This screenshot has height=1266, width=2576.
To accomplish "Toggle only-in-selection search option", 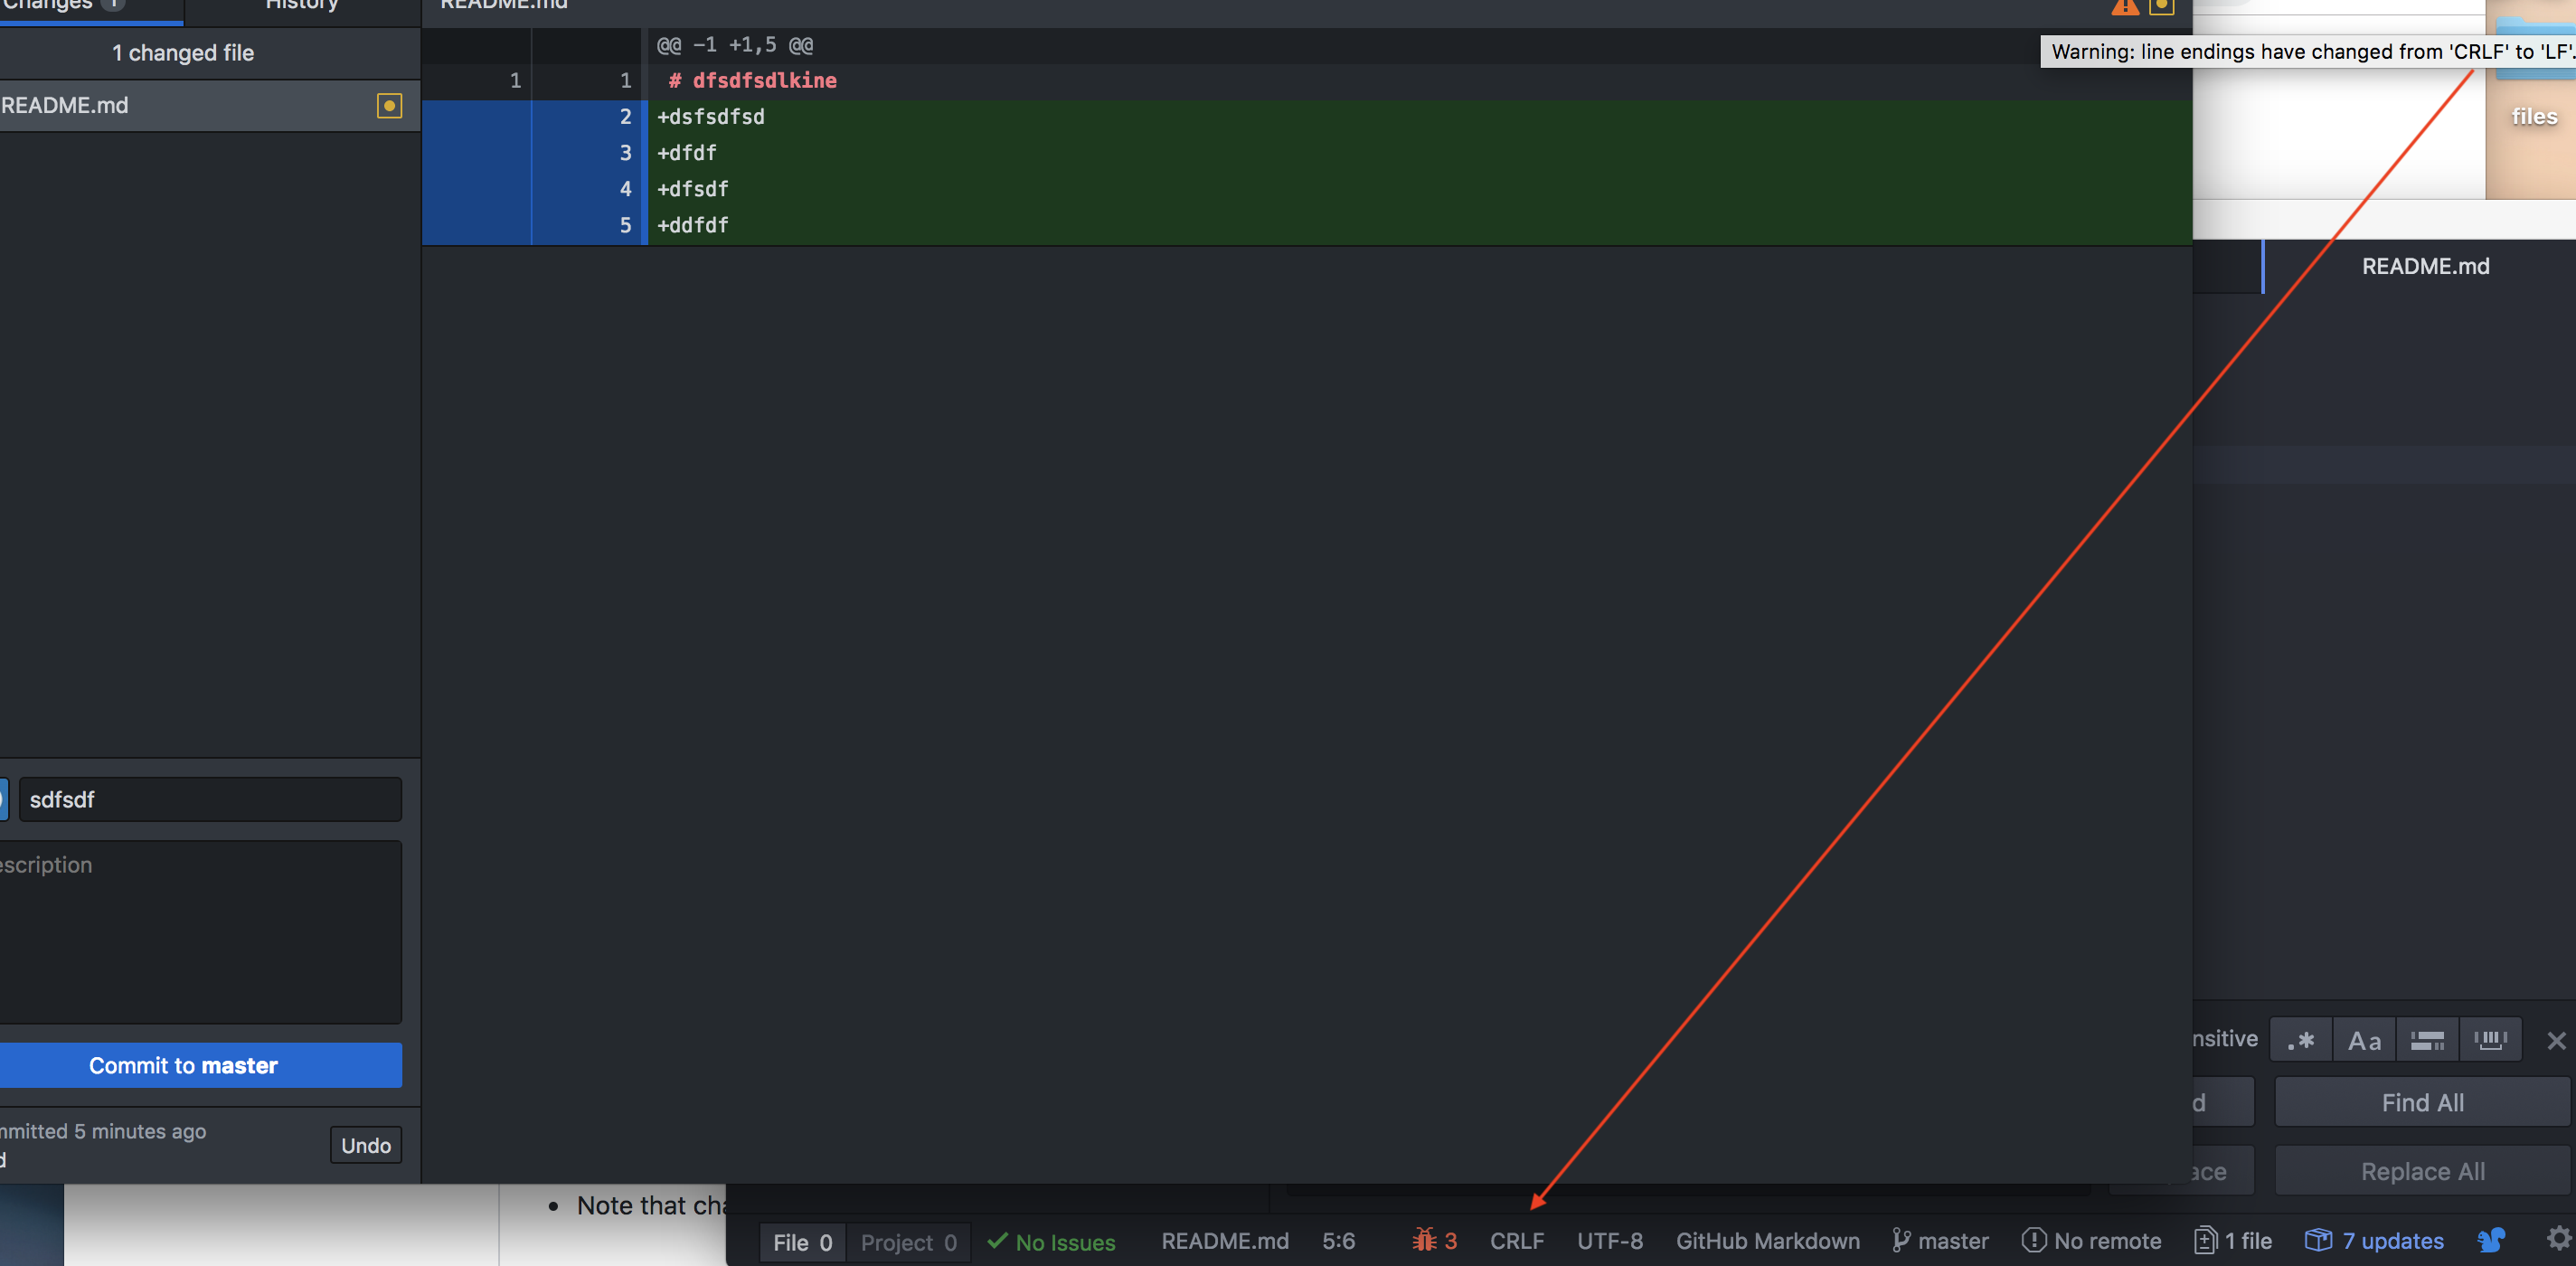I will coord(2427,1040).
